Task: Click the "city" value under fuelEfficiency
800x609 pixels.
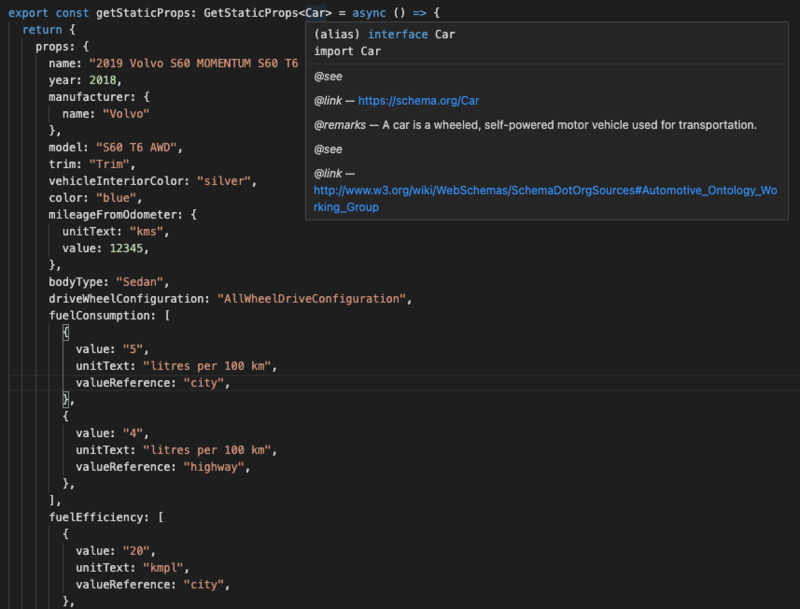Action: point(204,585)
